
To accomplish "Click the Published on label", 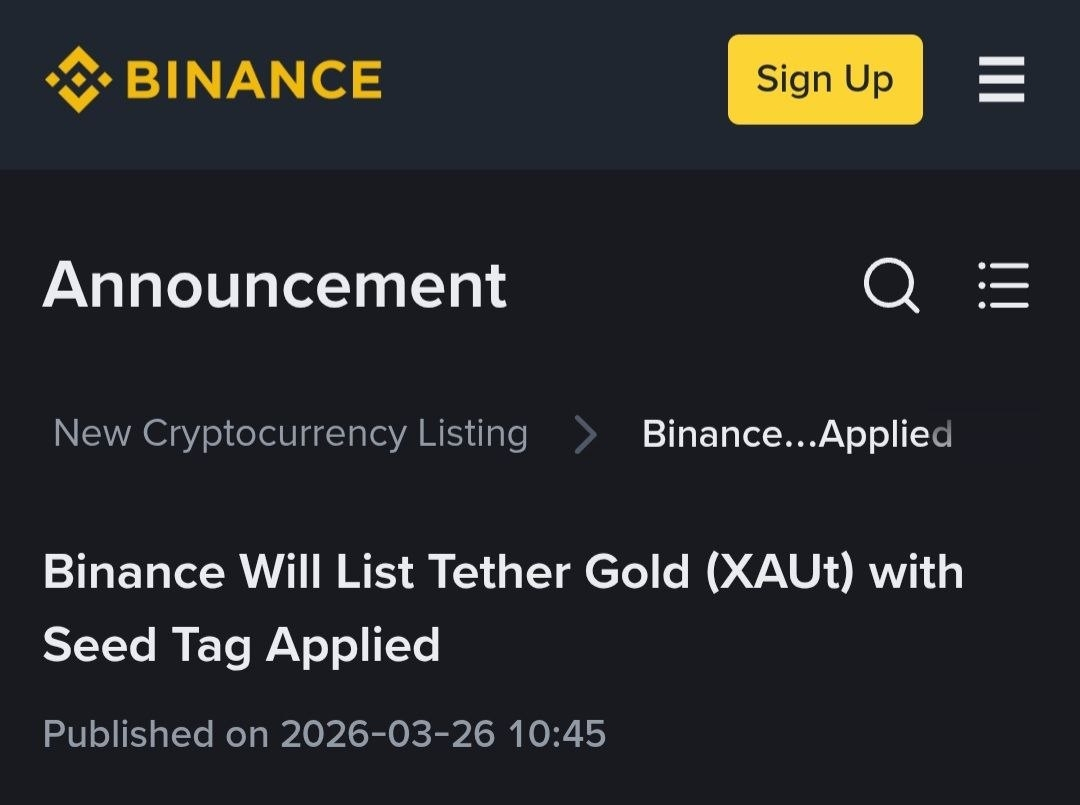I will coord(156,734).
